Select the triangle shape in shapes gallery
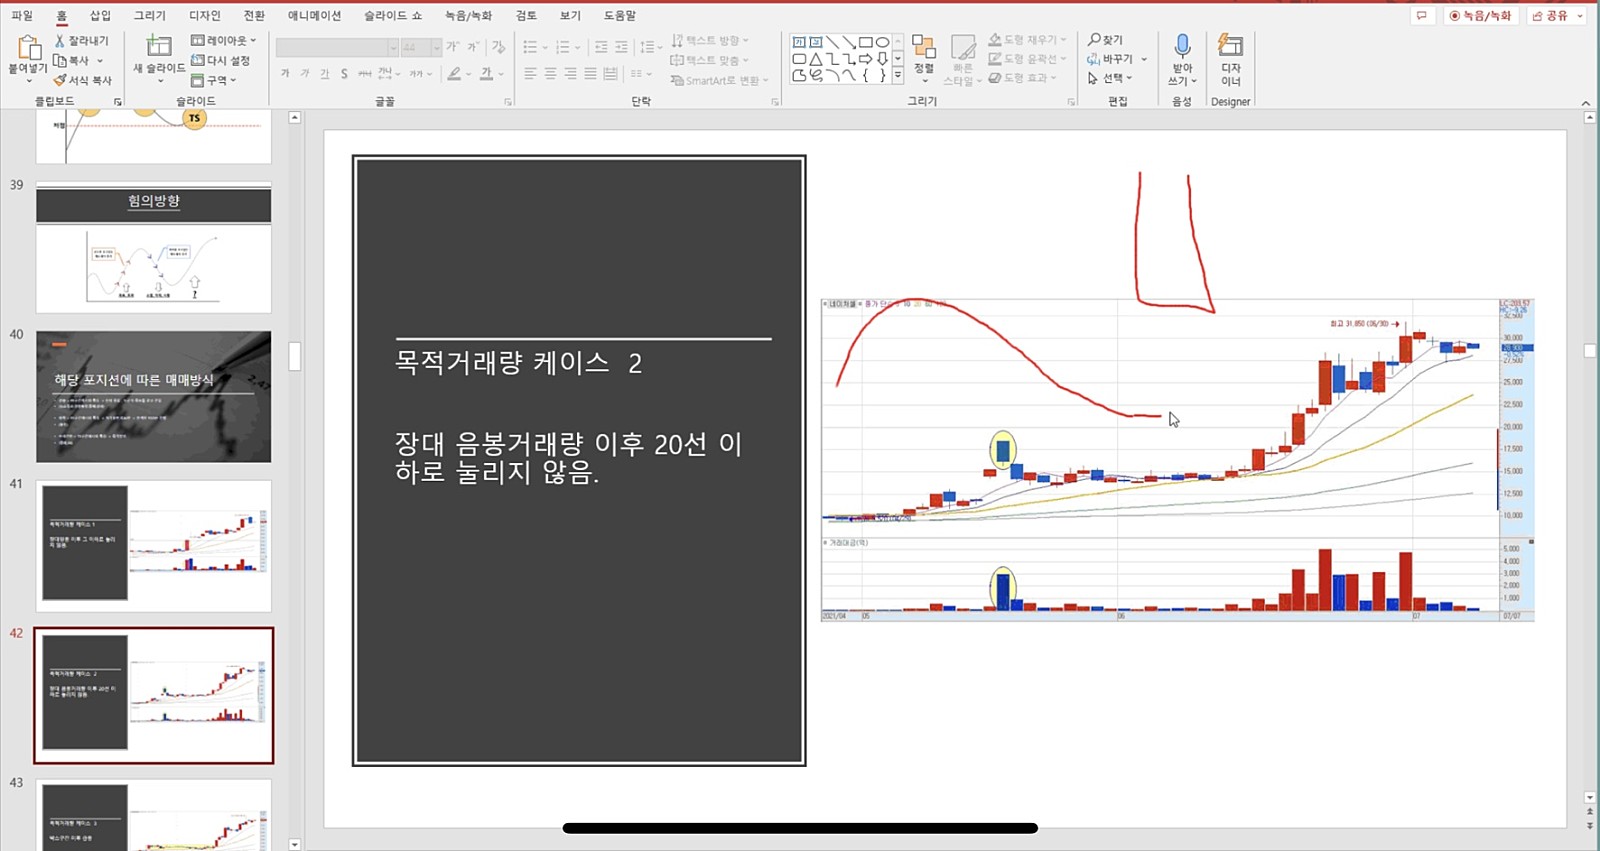The height and width of the screenshot is (851, 1600). [x=816, y=59]
